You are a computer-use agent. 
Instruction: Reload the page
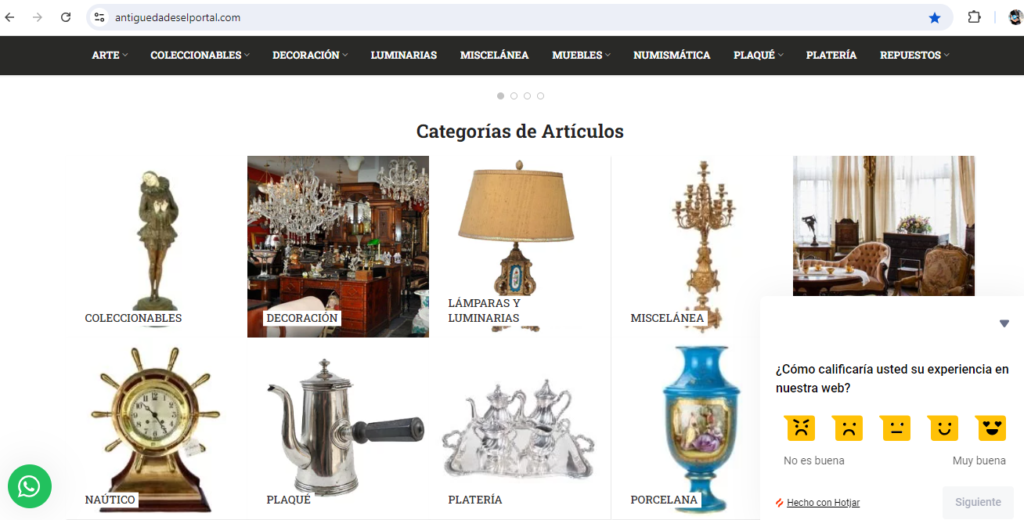pyautogui.click(x=65, y=18)
